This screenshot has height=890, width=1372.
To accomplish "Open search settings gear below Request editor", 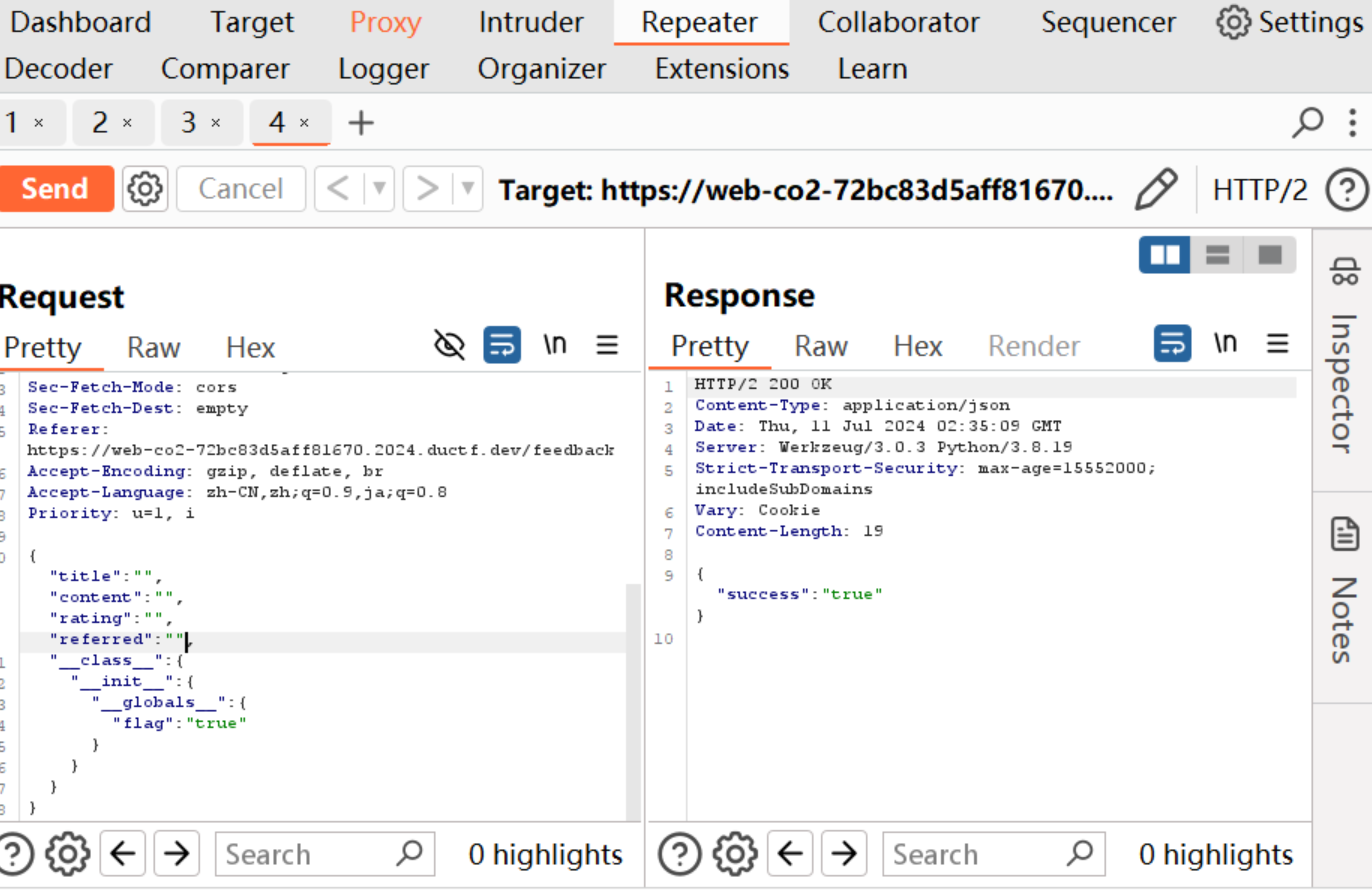I will [68, 853].
